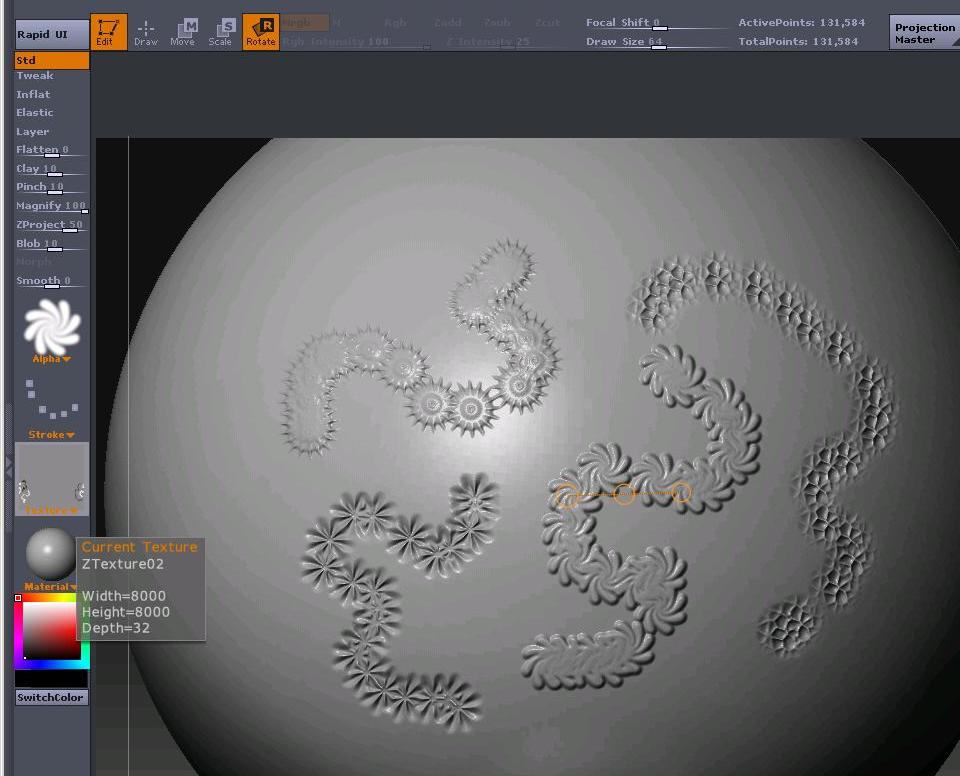Toggle the Zadd mode button
Viewport: 960px width, 776px height.
click(448, 23)
